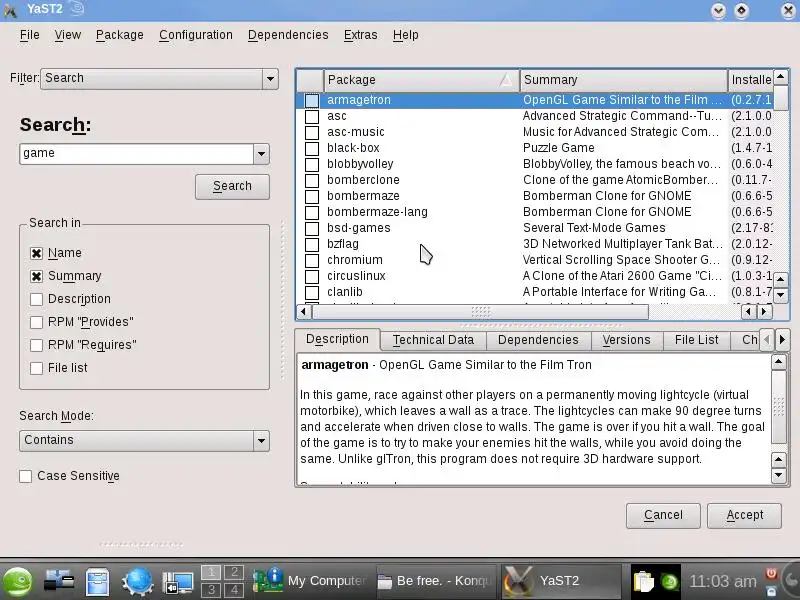800x600 pixels.
Task: Check armagetron package status box
Action: tap(312, 101)
